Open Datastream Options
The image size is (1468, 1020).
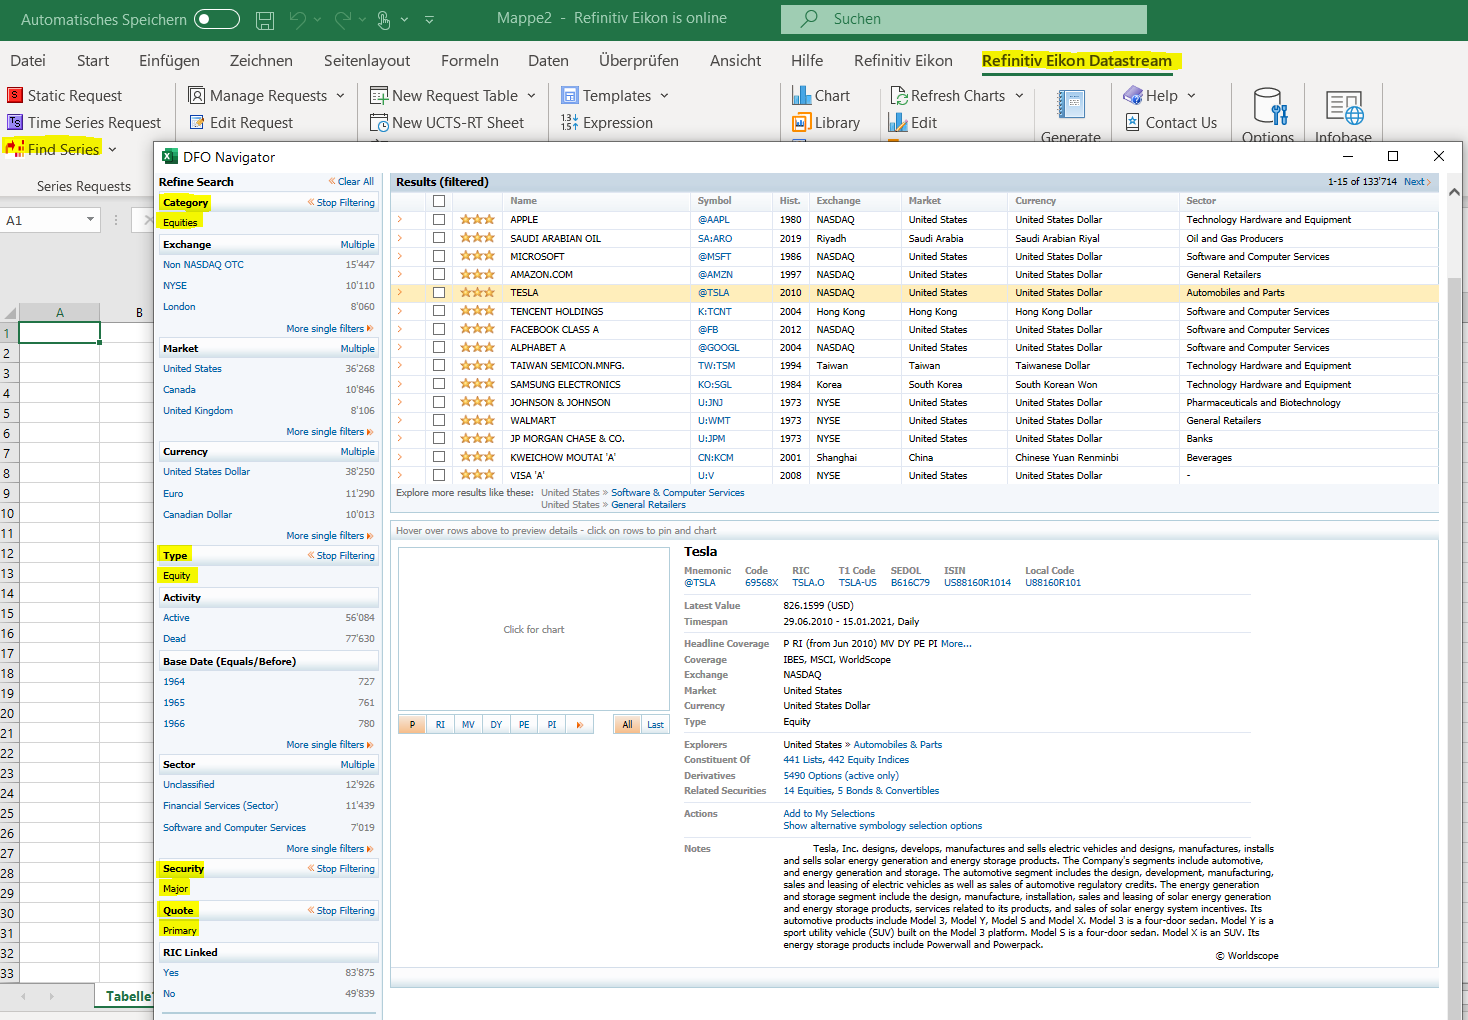[x=1268, y=114]
